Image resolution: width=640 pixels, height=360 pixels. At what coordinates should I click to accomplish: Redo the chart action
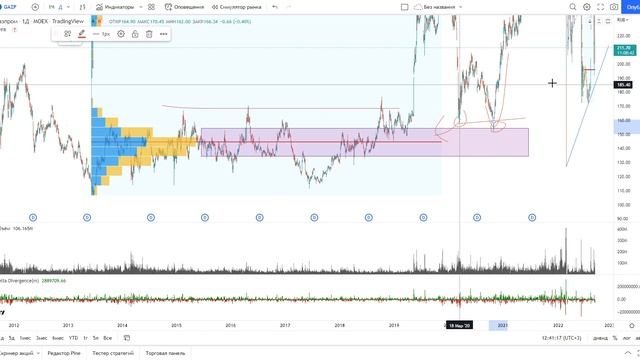[289, 7]
